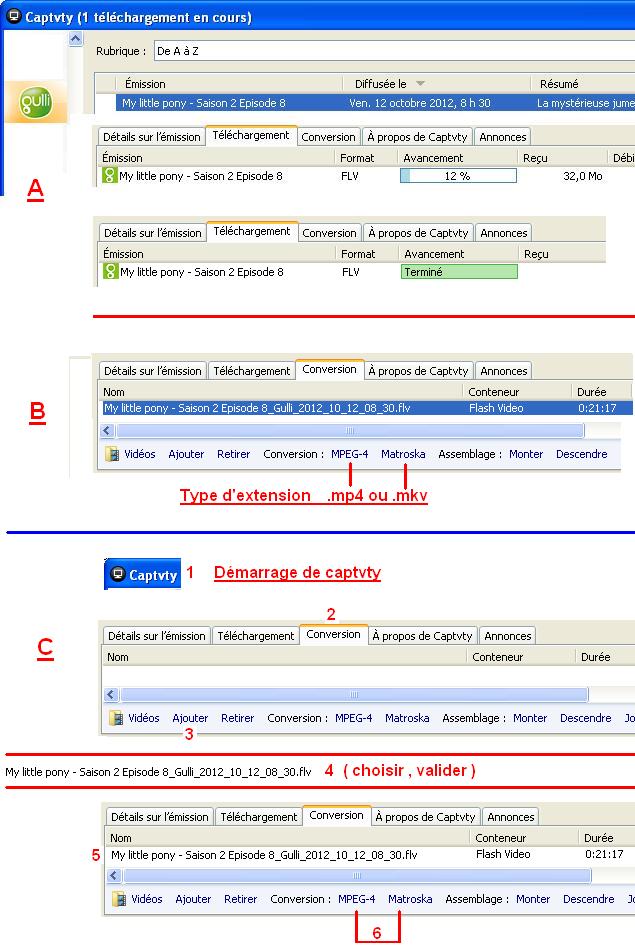Screen dimensions: 635x951
Task: Select the Téléchargement tab above the 12 % download
Action: point(251,135)
